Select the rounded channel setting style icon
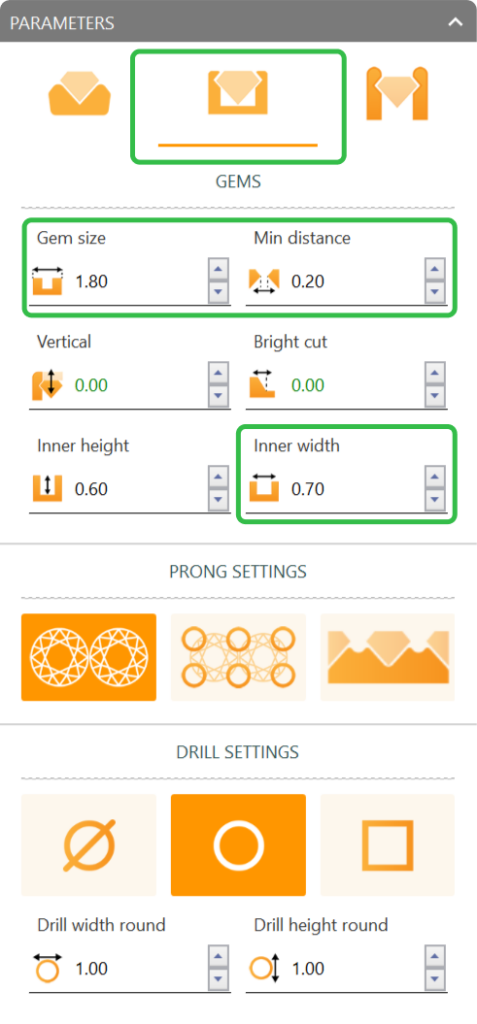This screenshot has width=477, height=1024. click(x=79, y=93)
